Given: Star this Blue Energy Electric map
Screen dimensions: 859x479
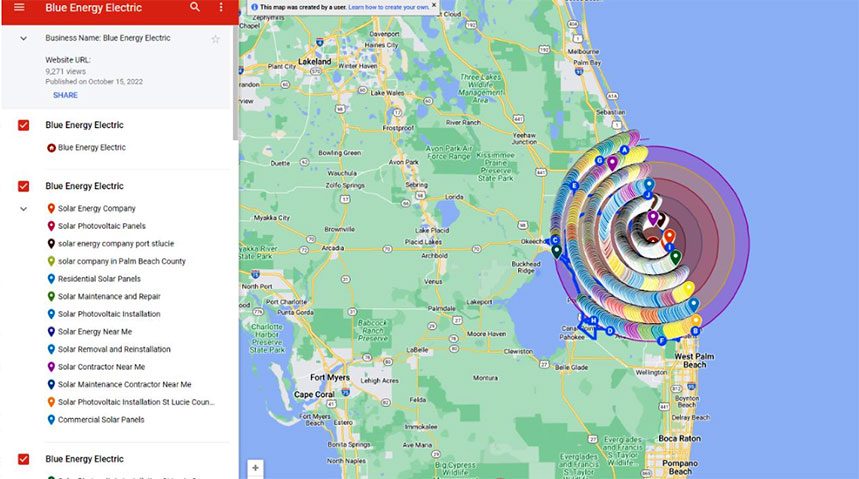Looking at the screenshot, I should pos(215,39).
